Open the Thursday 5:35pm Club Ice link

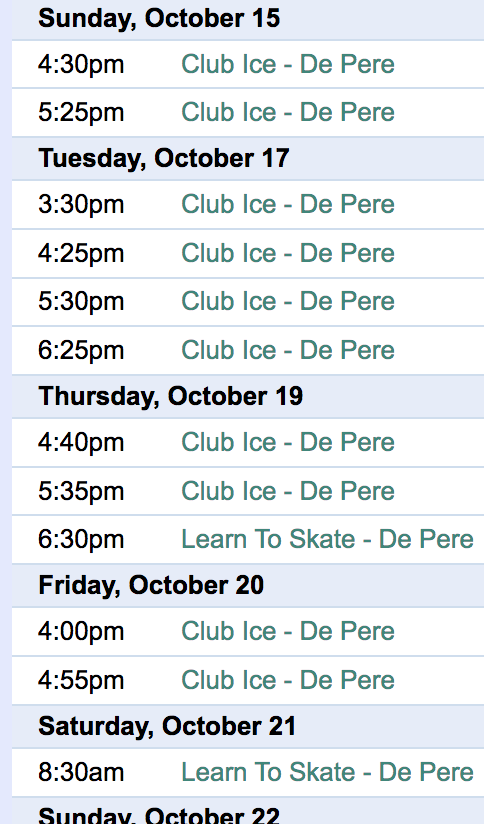click(287, 491)
